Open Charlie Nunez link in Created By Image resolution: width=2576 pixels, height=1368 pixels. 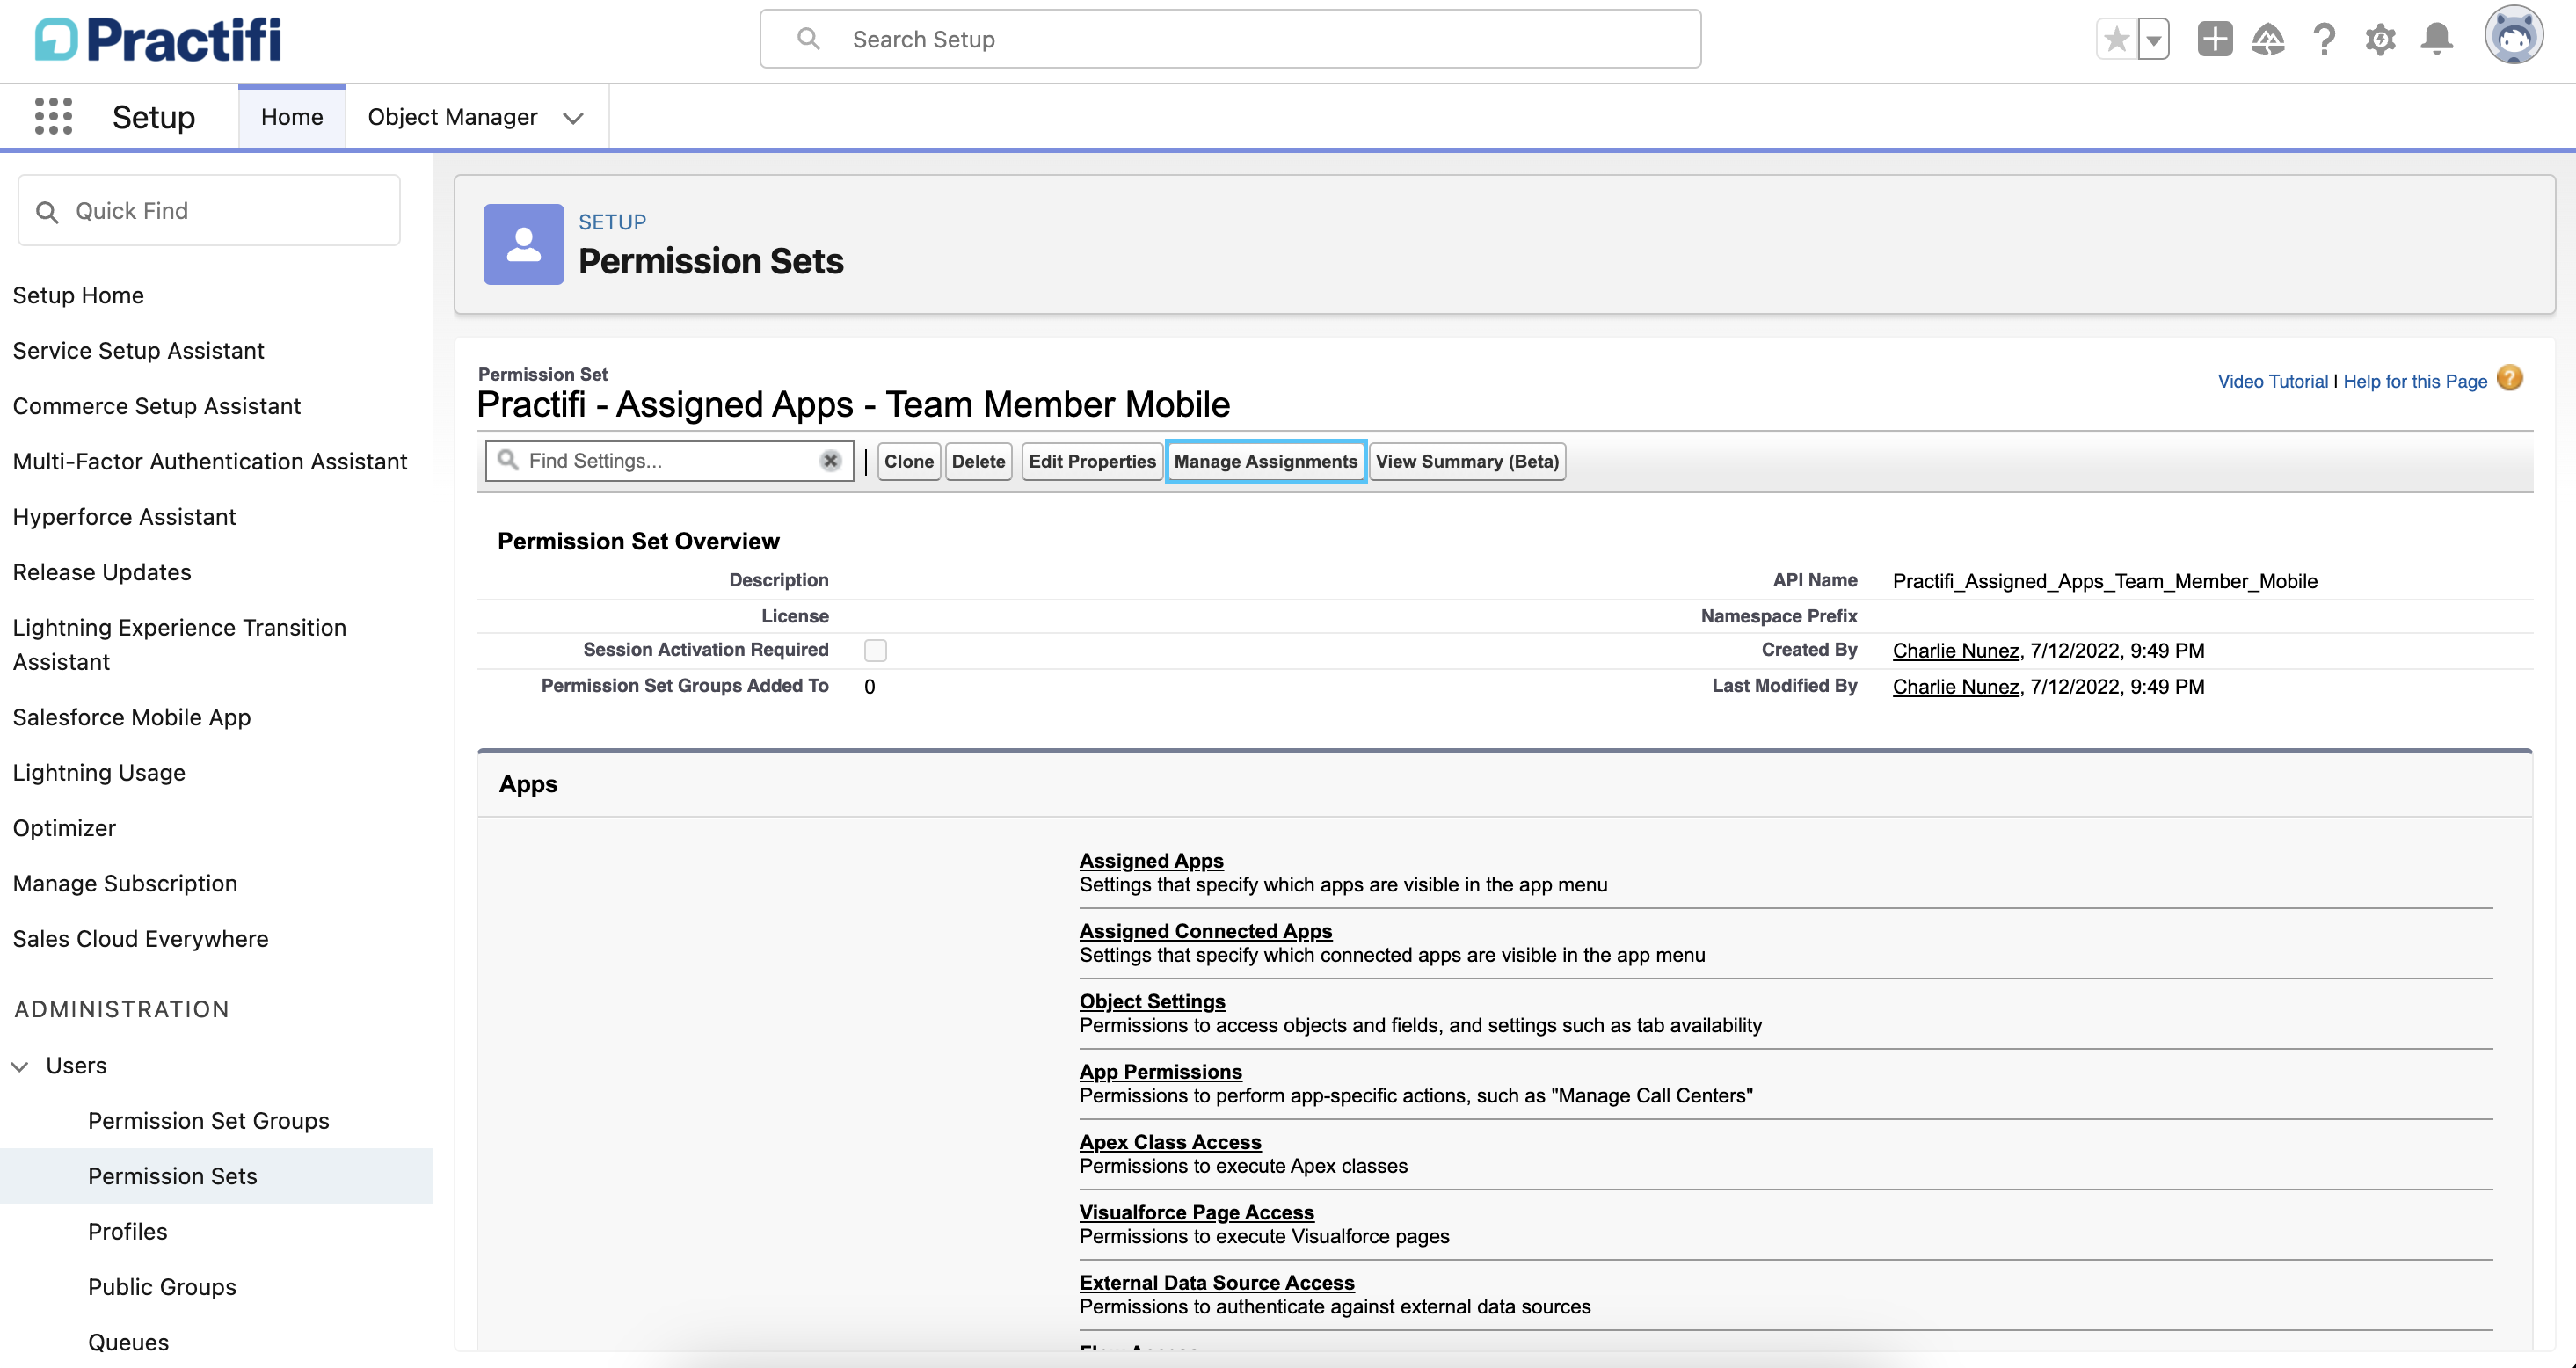pyautogui.click(x=1955, y=651)
